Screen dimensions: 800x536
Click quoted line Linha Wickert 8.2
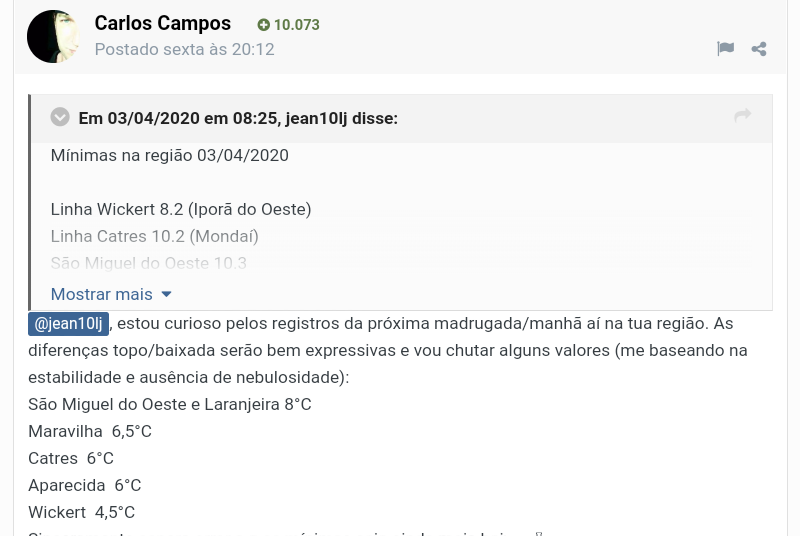tap(181, 209)
